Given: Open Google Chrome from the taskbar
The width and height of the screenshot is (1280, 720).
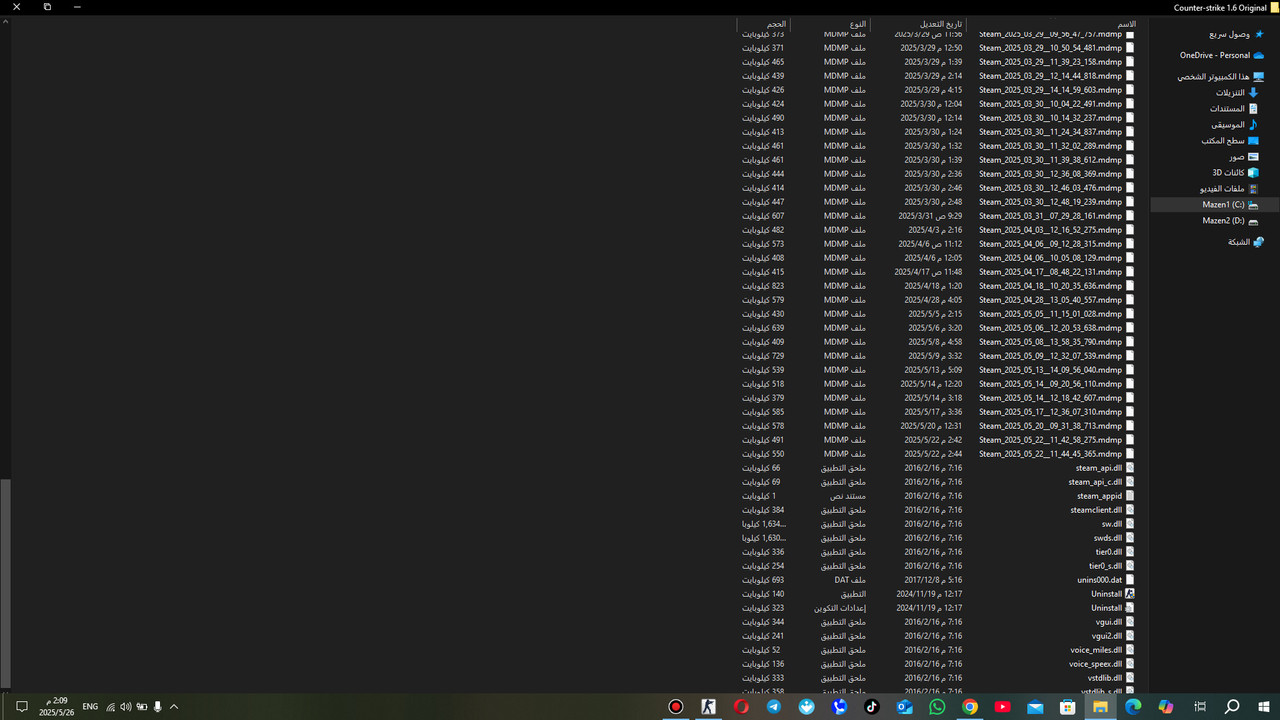Looking at the screenshot, I should (x=970, y=707).
